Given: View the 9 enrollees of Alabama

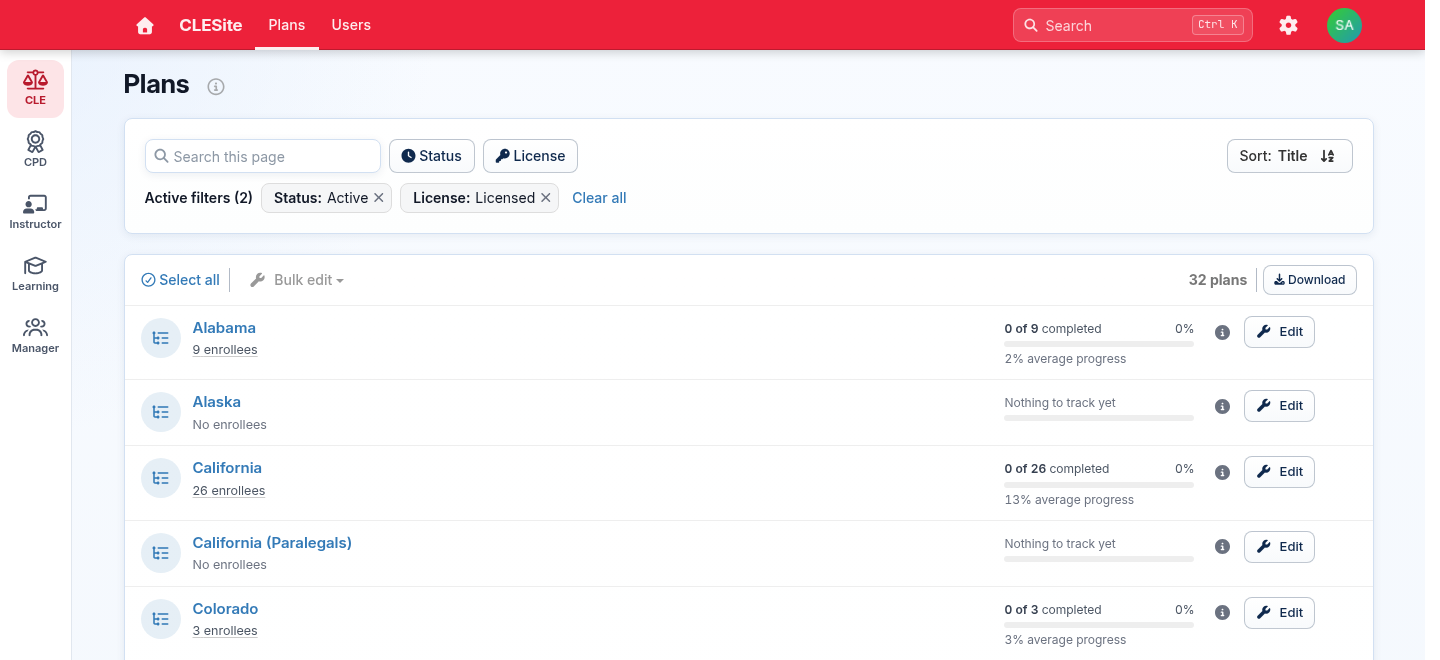Looking at the screenshot, I should [225, 350].
